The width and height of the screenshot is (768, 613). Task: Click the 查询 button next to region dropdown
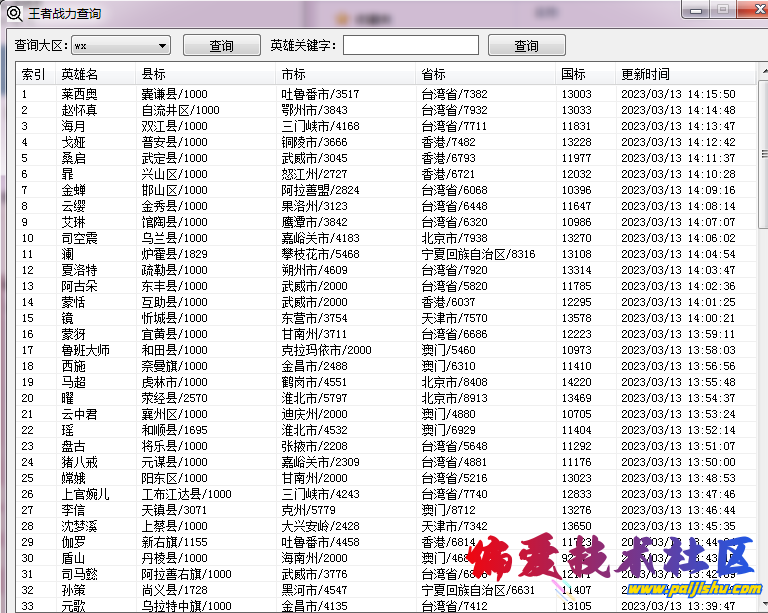click(221, 46)
